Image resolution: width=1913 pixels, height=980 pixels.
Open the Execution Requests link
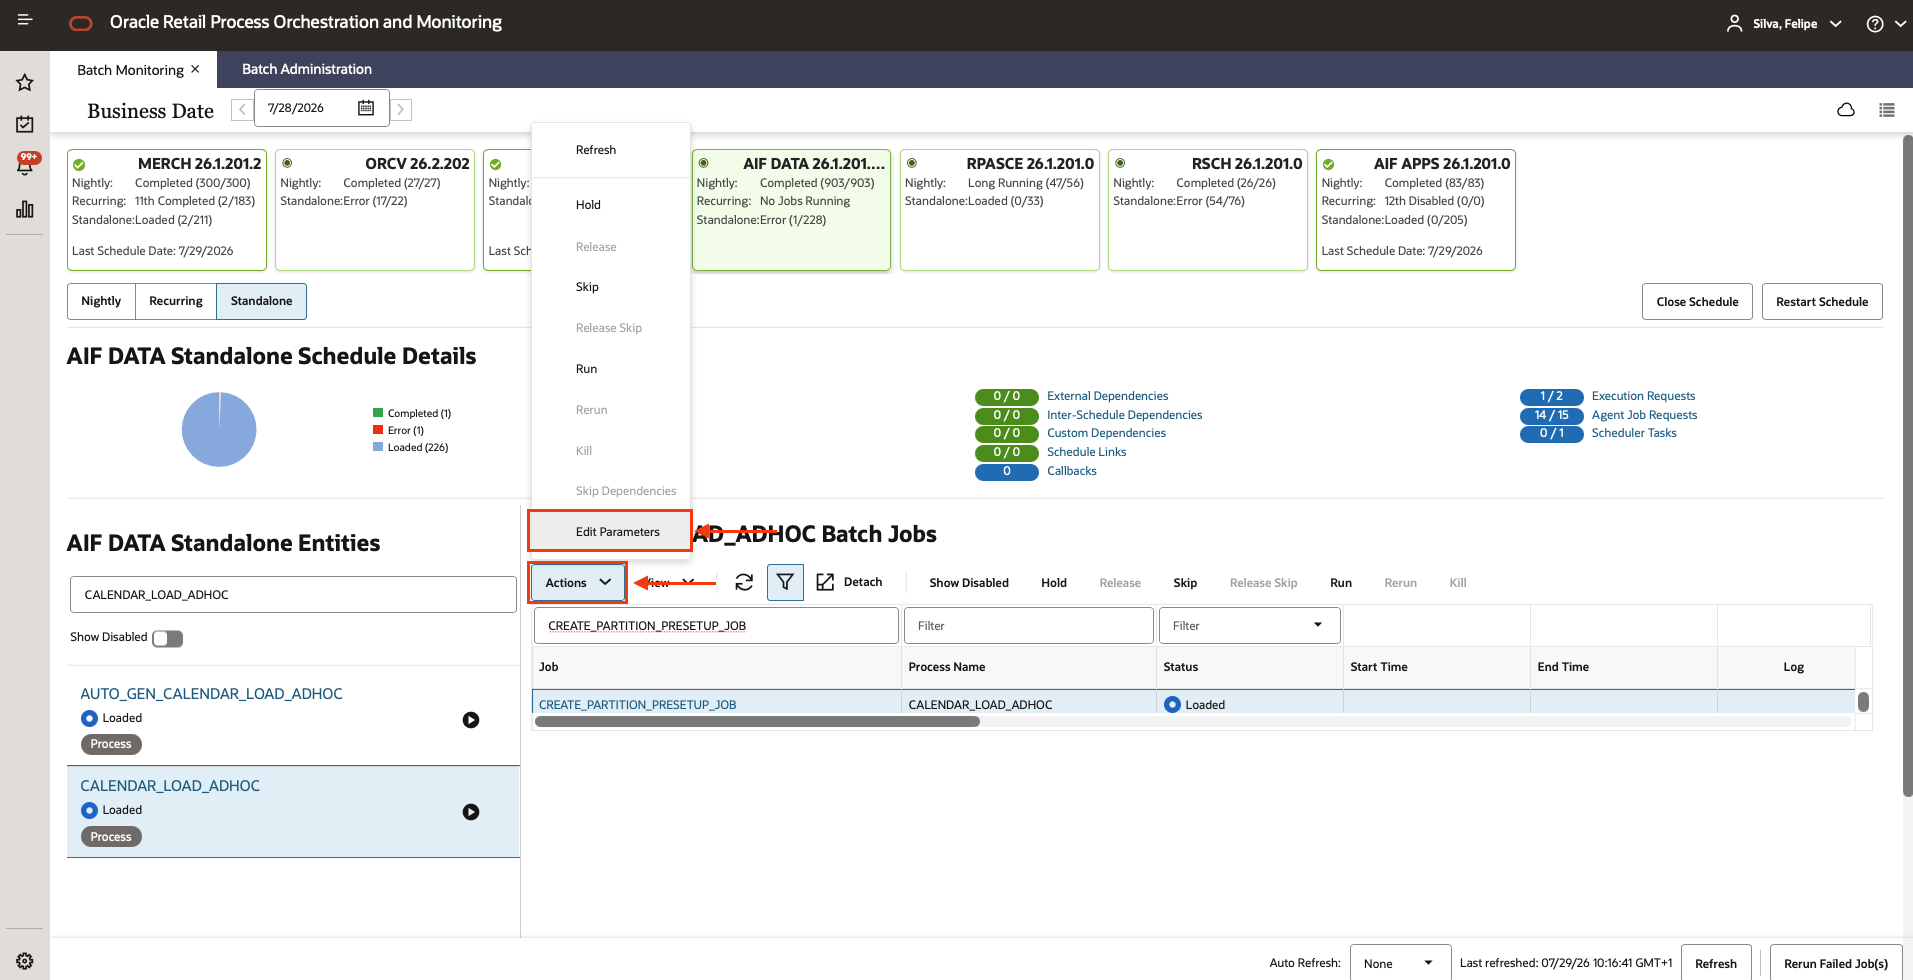pos(1644,396)
